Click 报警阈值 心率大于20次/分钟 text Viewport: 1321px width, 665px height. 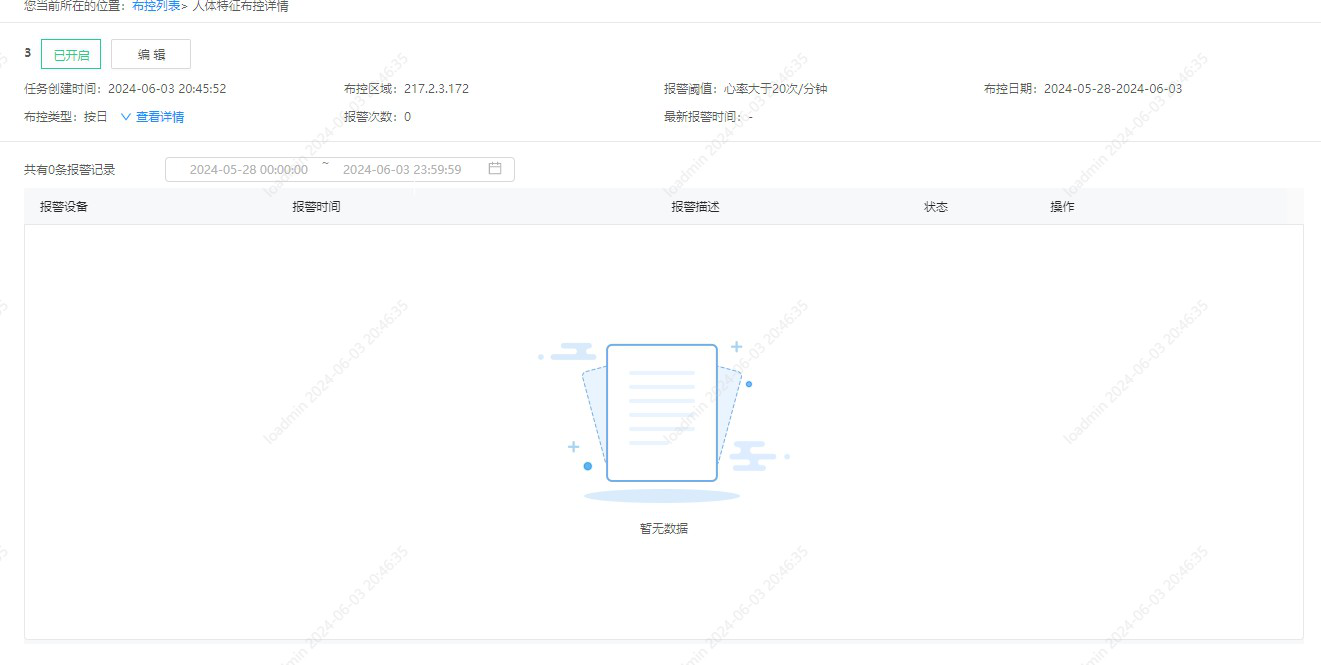coord(745,89)
